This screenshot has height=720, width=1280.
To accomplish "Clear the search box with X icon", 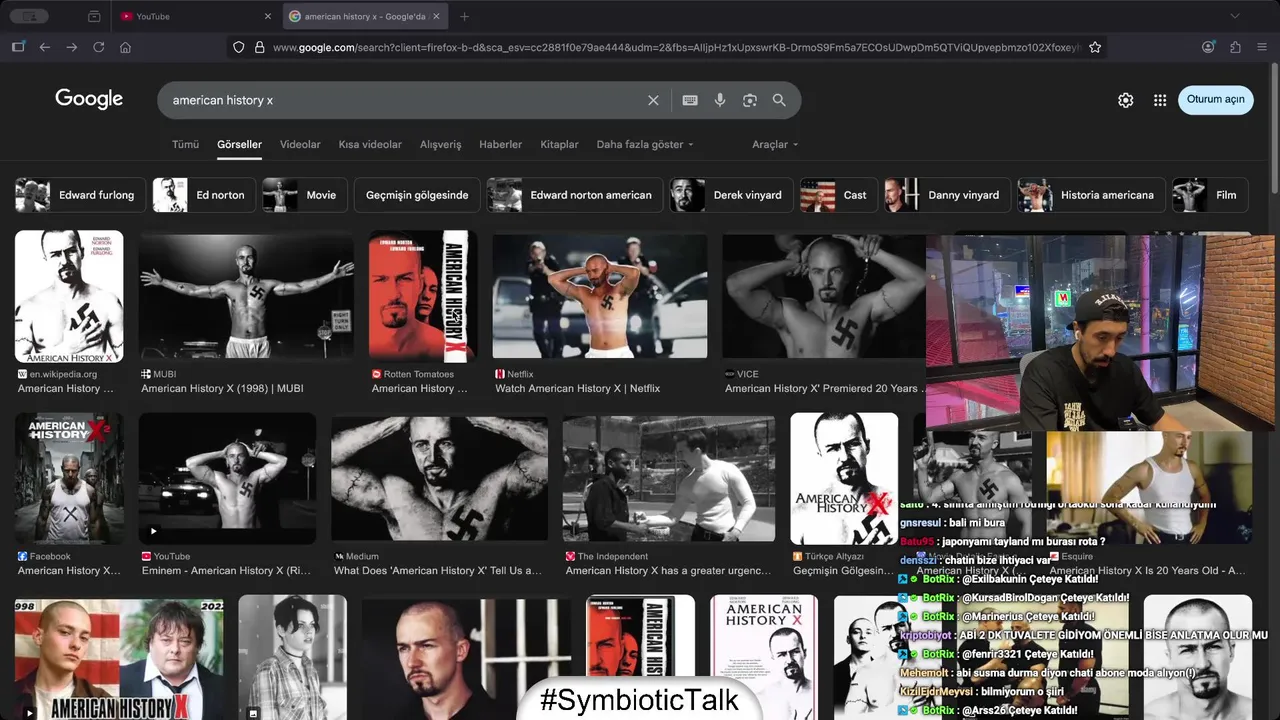I will point(653,100).
